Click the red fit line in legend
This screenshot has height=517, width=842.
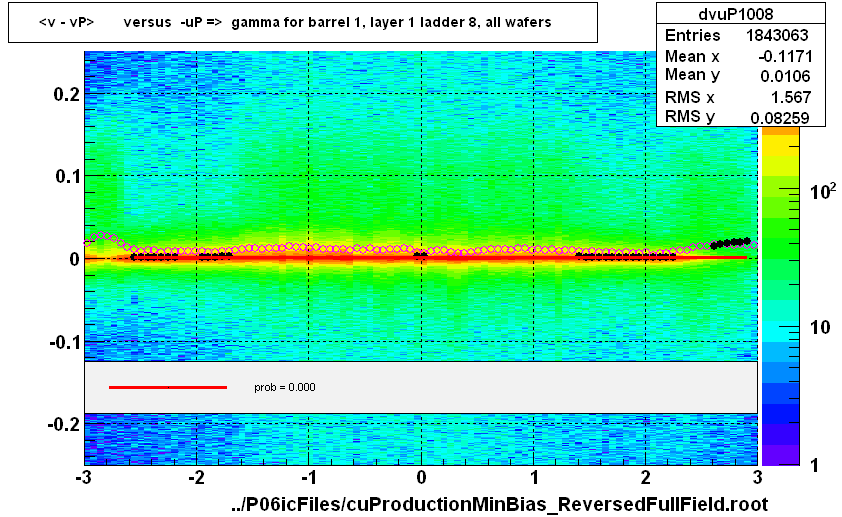tap(168, 387)
